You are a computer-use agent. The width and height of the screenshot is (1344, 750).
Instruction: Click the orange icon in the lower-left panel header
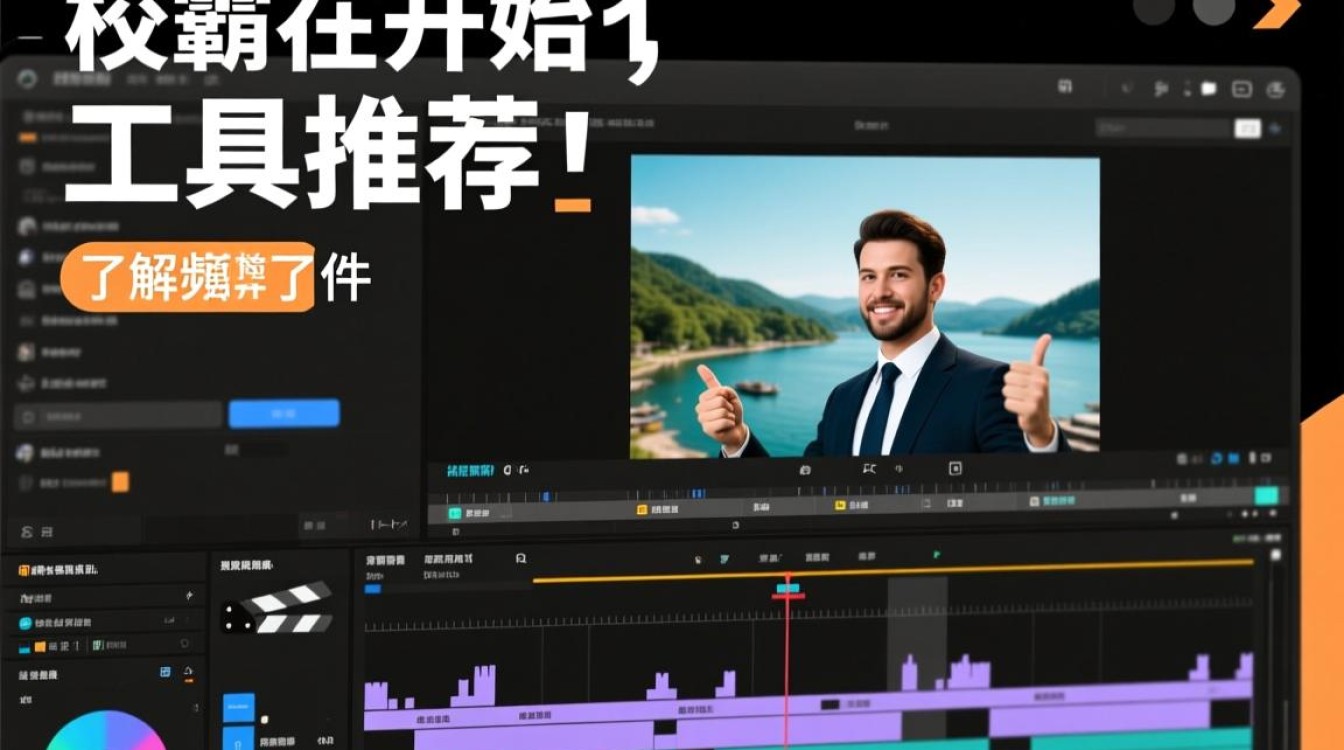tap(24, 570)
